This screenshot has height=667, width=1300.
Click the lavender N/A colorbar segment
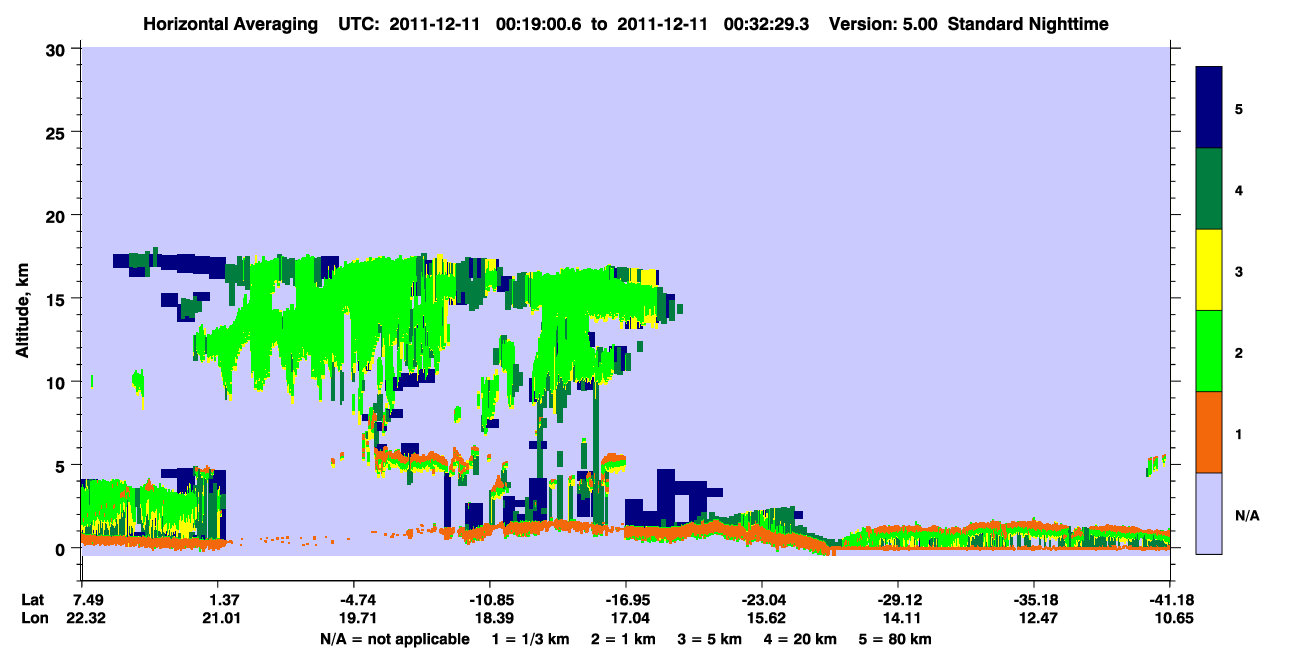pos(1209,512)
